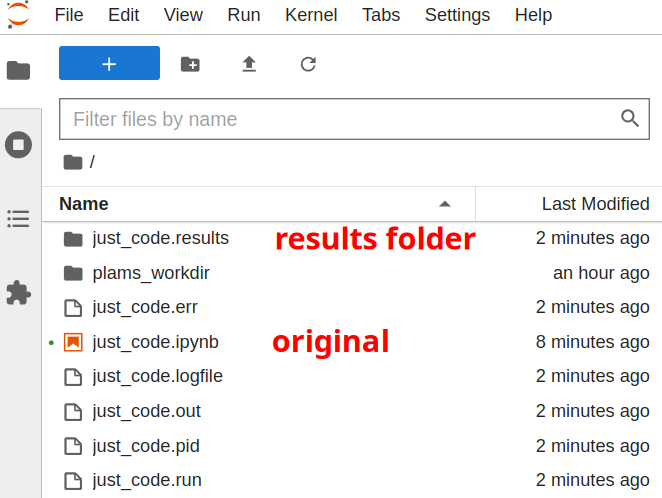Select the just_code.ipynb notebook
662x498 pixels.
click(x=155, y=342)
